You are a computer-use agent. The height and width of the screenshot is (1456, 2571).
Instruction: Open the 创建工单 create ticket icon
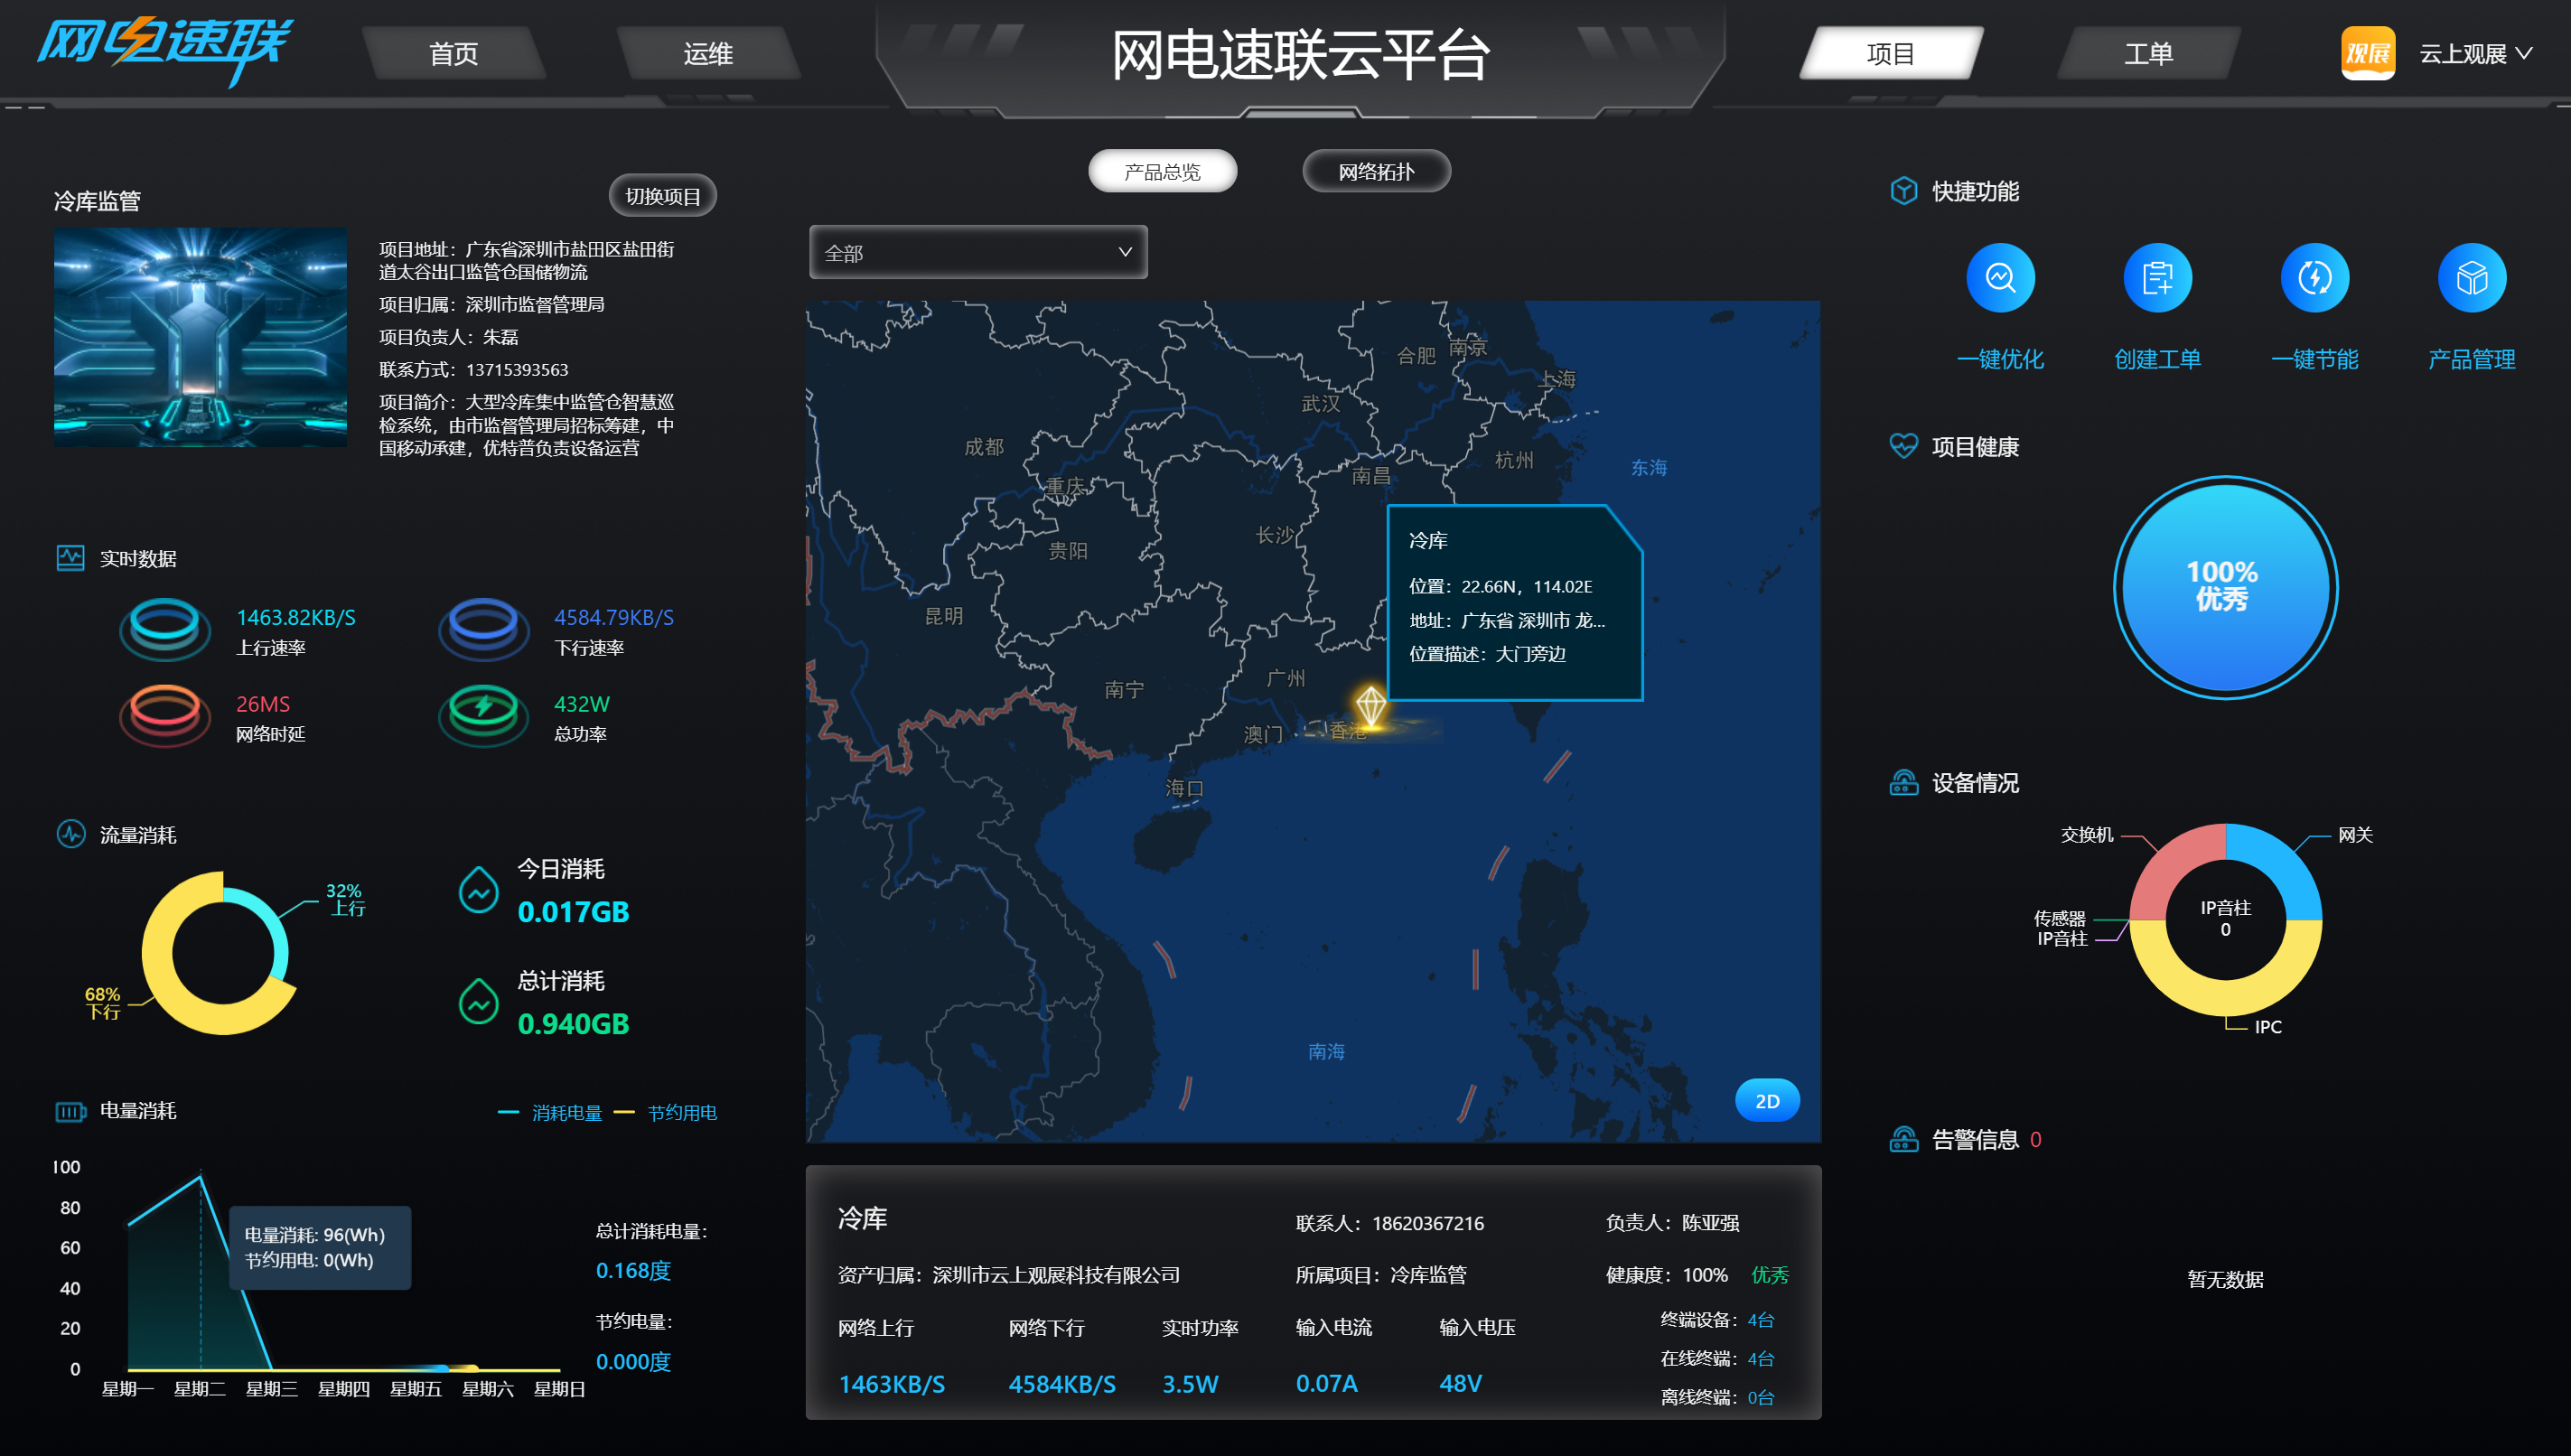pos(2157,278)
